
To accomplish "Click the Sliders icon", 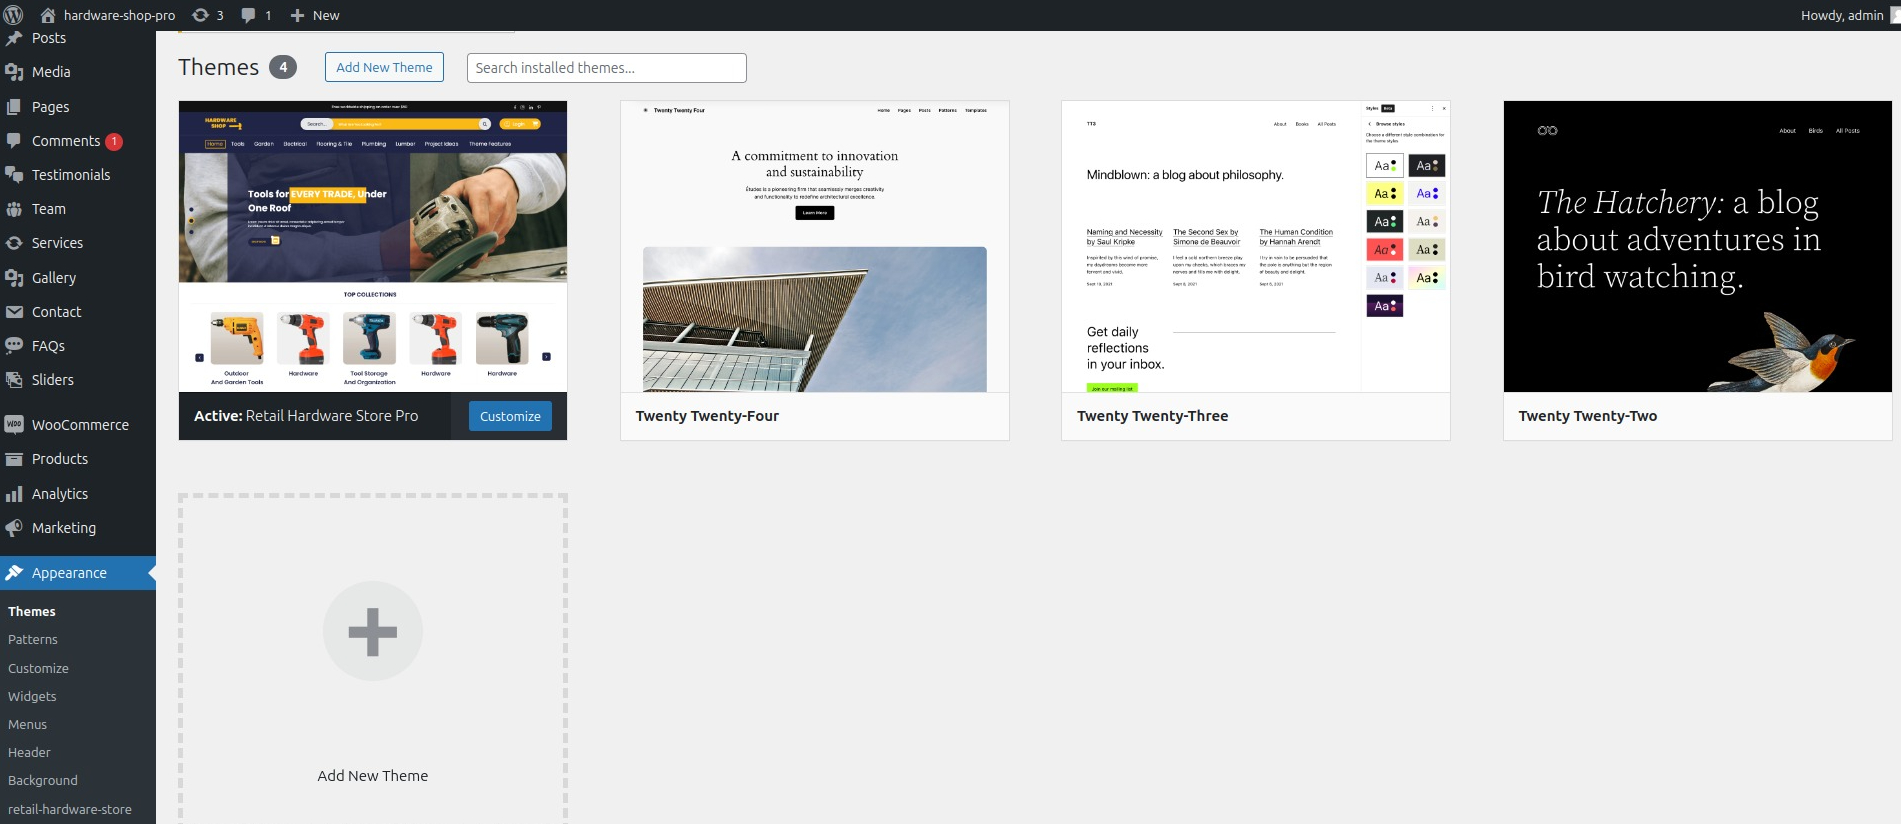I will 14,380.
